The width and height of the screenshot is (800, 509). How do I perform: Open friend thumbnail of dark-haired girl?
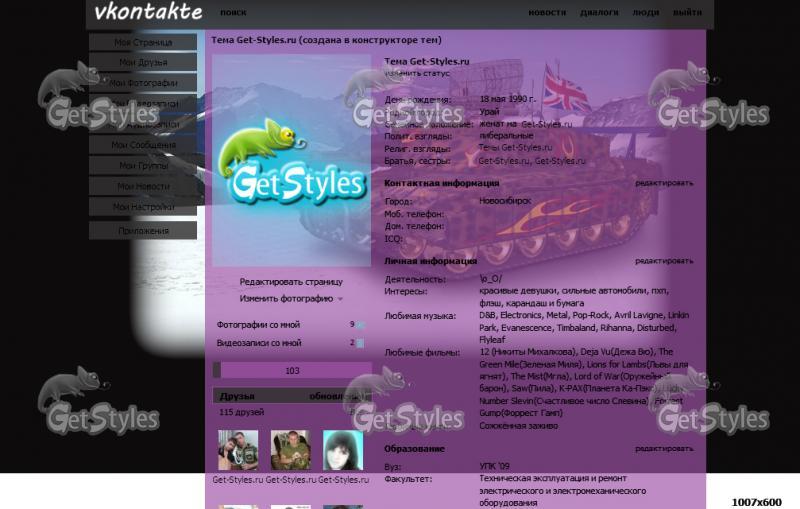pos(343,450)
